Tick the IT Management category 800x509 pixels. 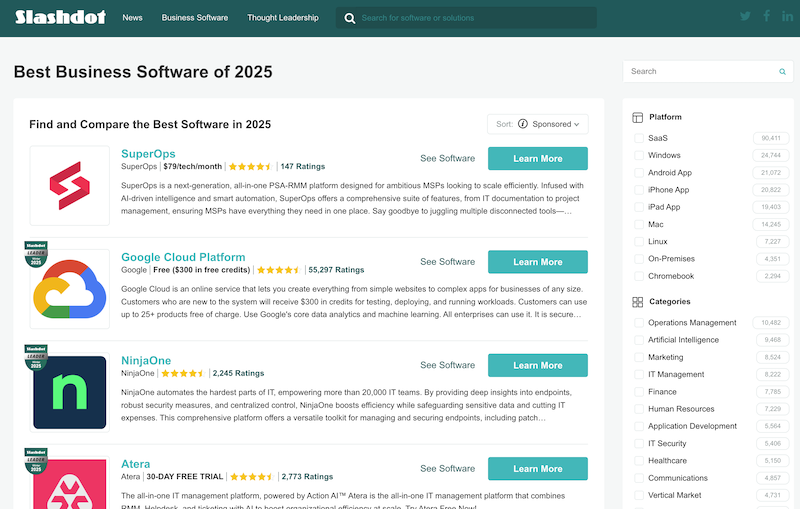click(638, 374)
